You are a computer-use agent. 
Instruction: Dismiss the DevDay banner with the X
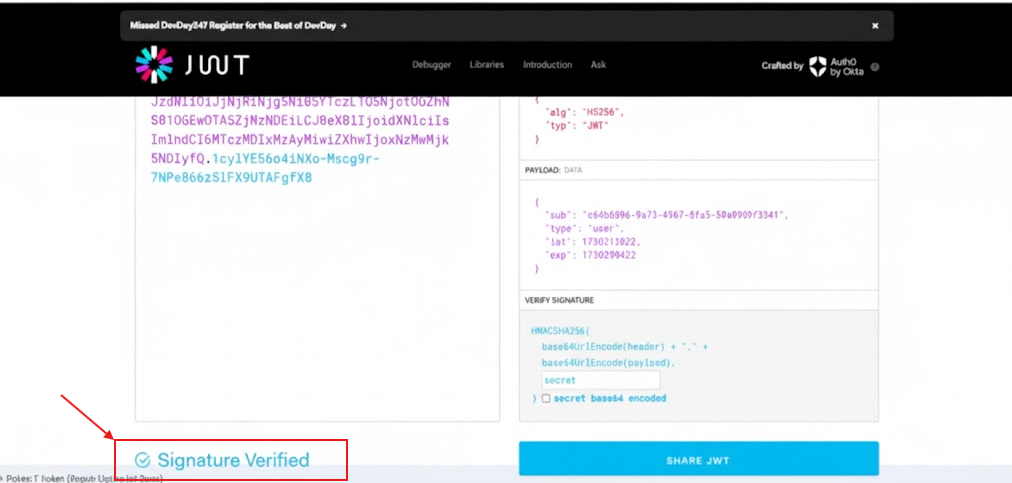(875, 26)
